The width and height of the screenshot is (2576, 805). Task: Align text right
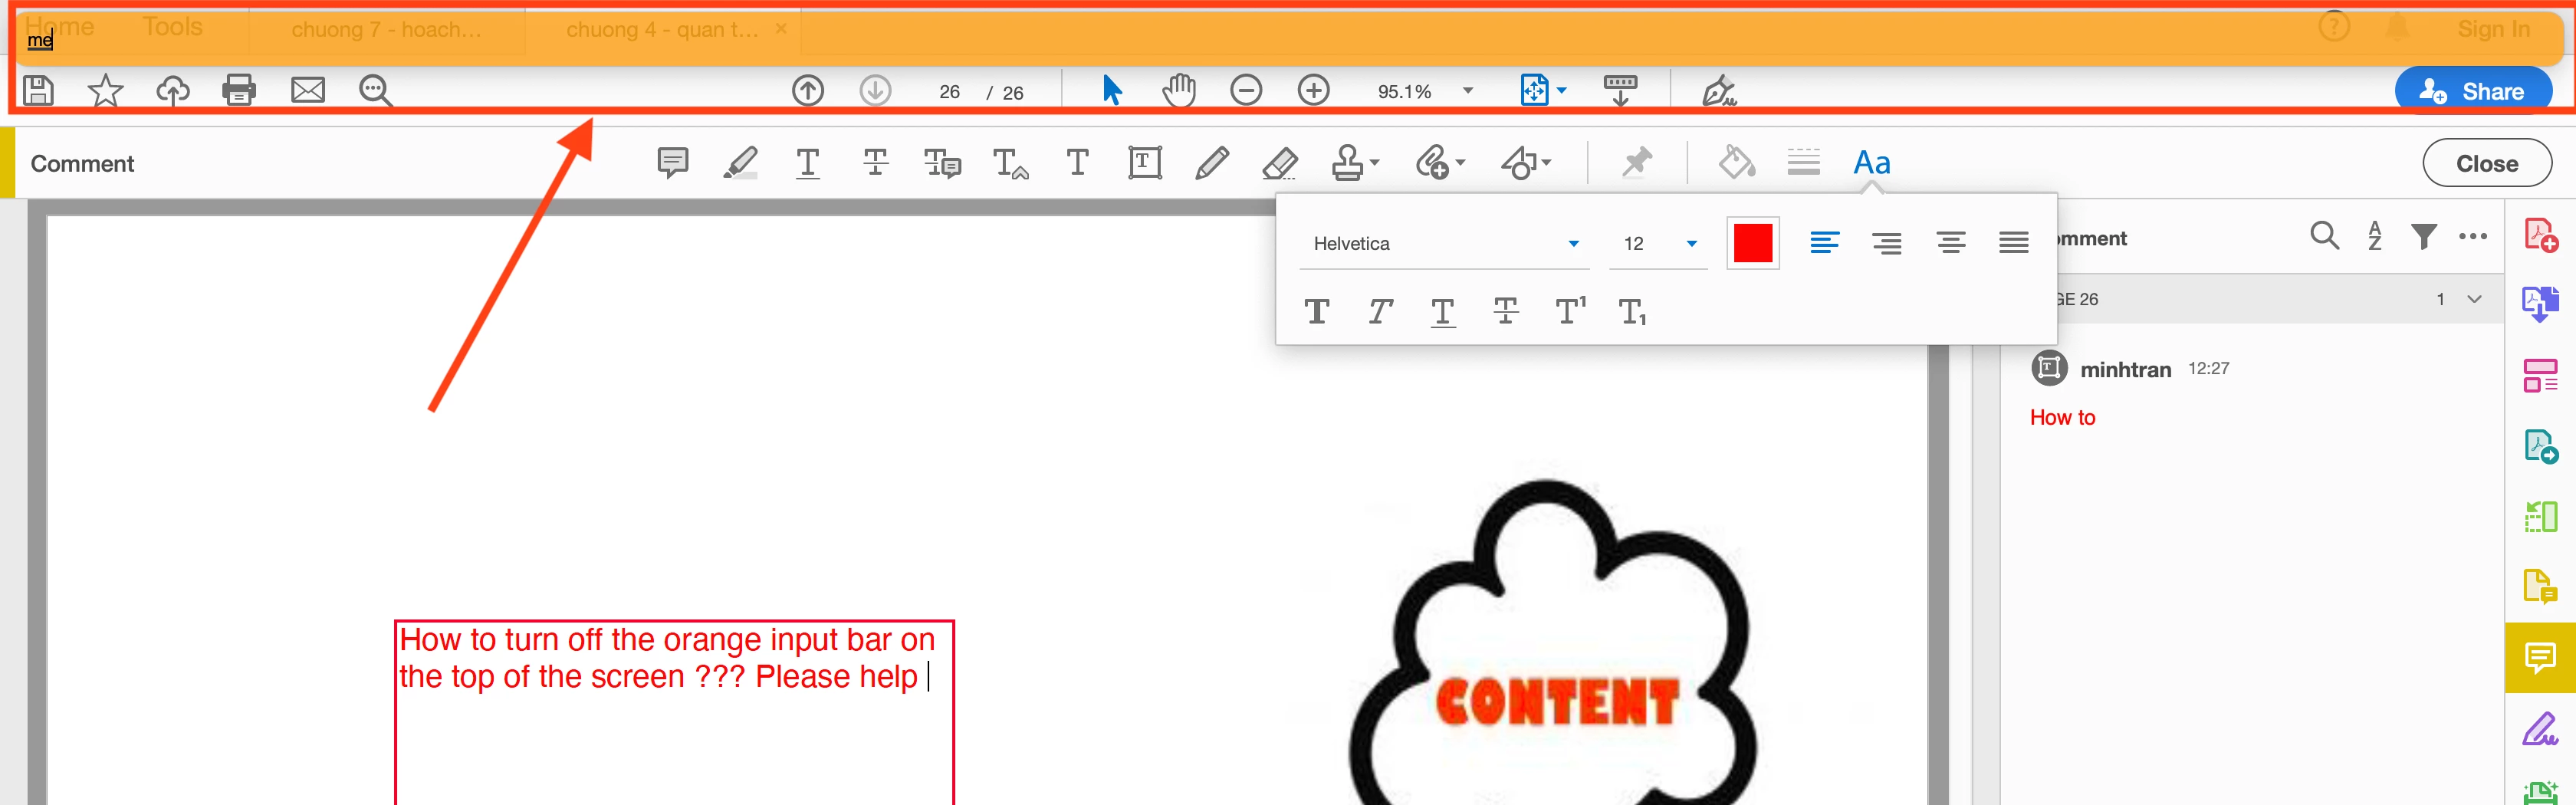pos(1888,243)
